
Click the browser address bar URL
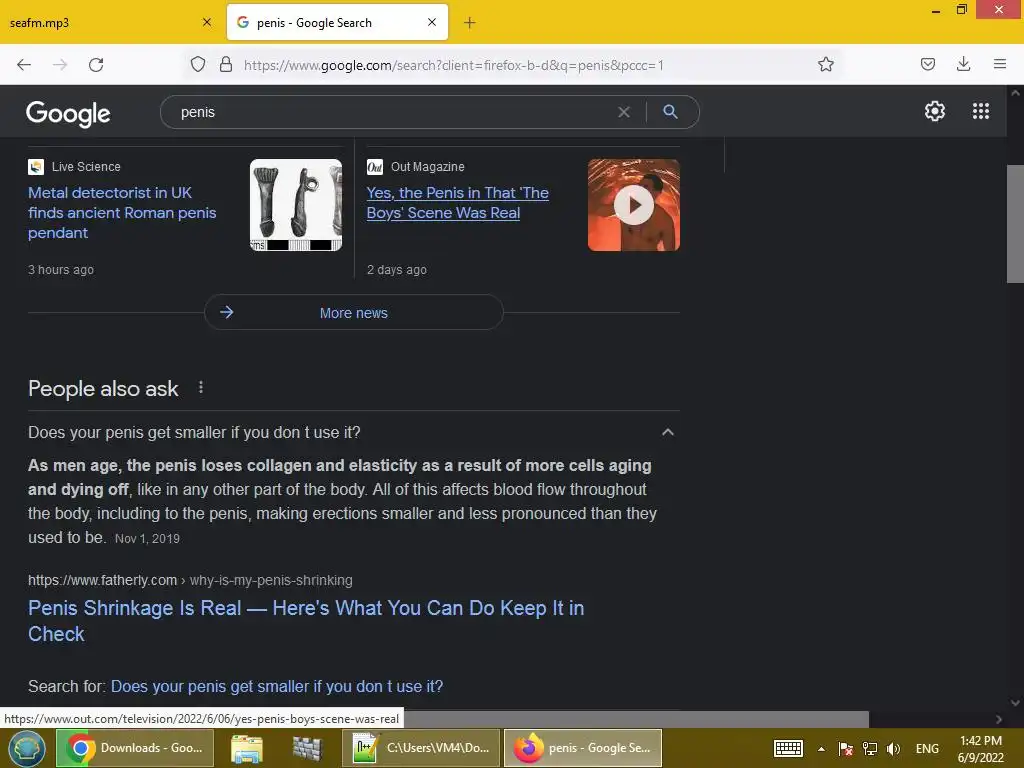(453, 65)
